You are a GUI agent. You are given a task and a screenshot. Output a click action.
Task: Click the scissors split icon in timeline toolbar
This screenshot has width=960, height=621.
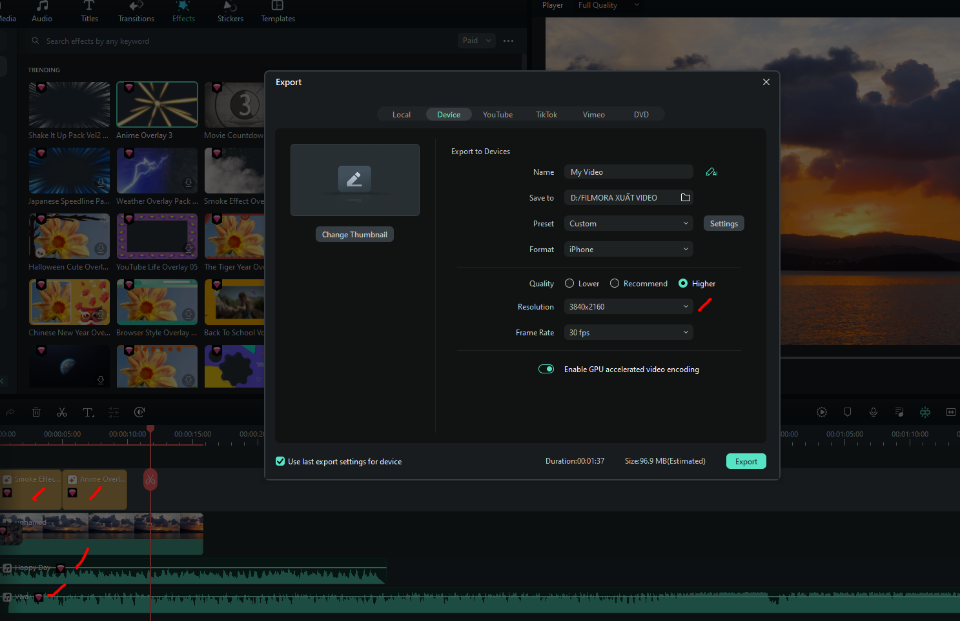[x=62, y=412]
